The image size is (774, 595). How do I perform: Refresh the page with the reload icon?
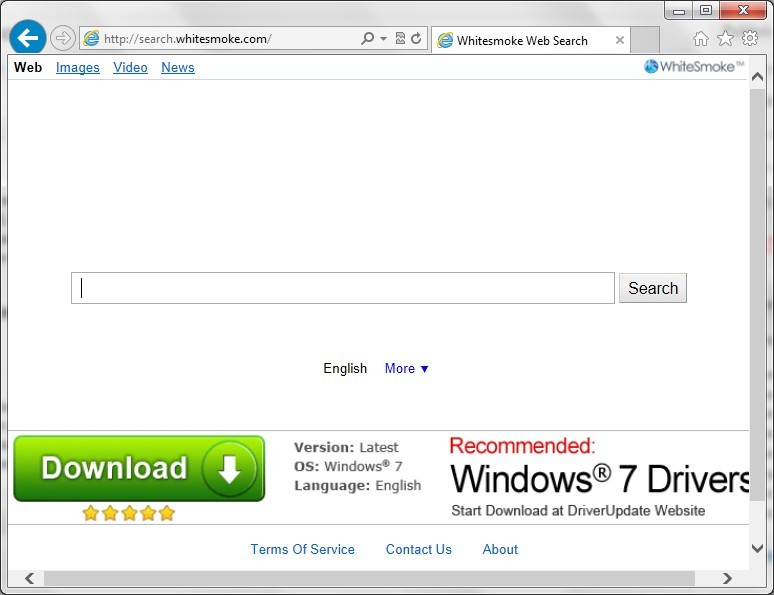coord(416,39)
